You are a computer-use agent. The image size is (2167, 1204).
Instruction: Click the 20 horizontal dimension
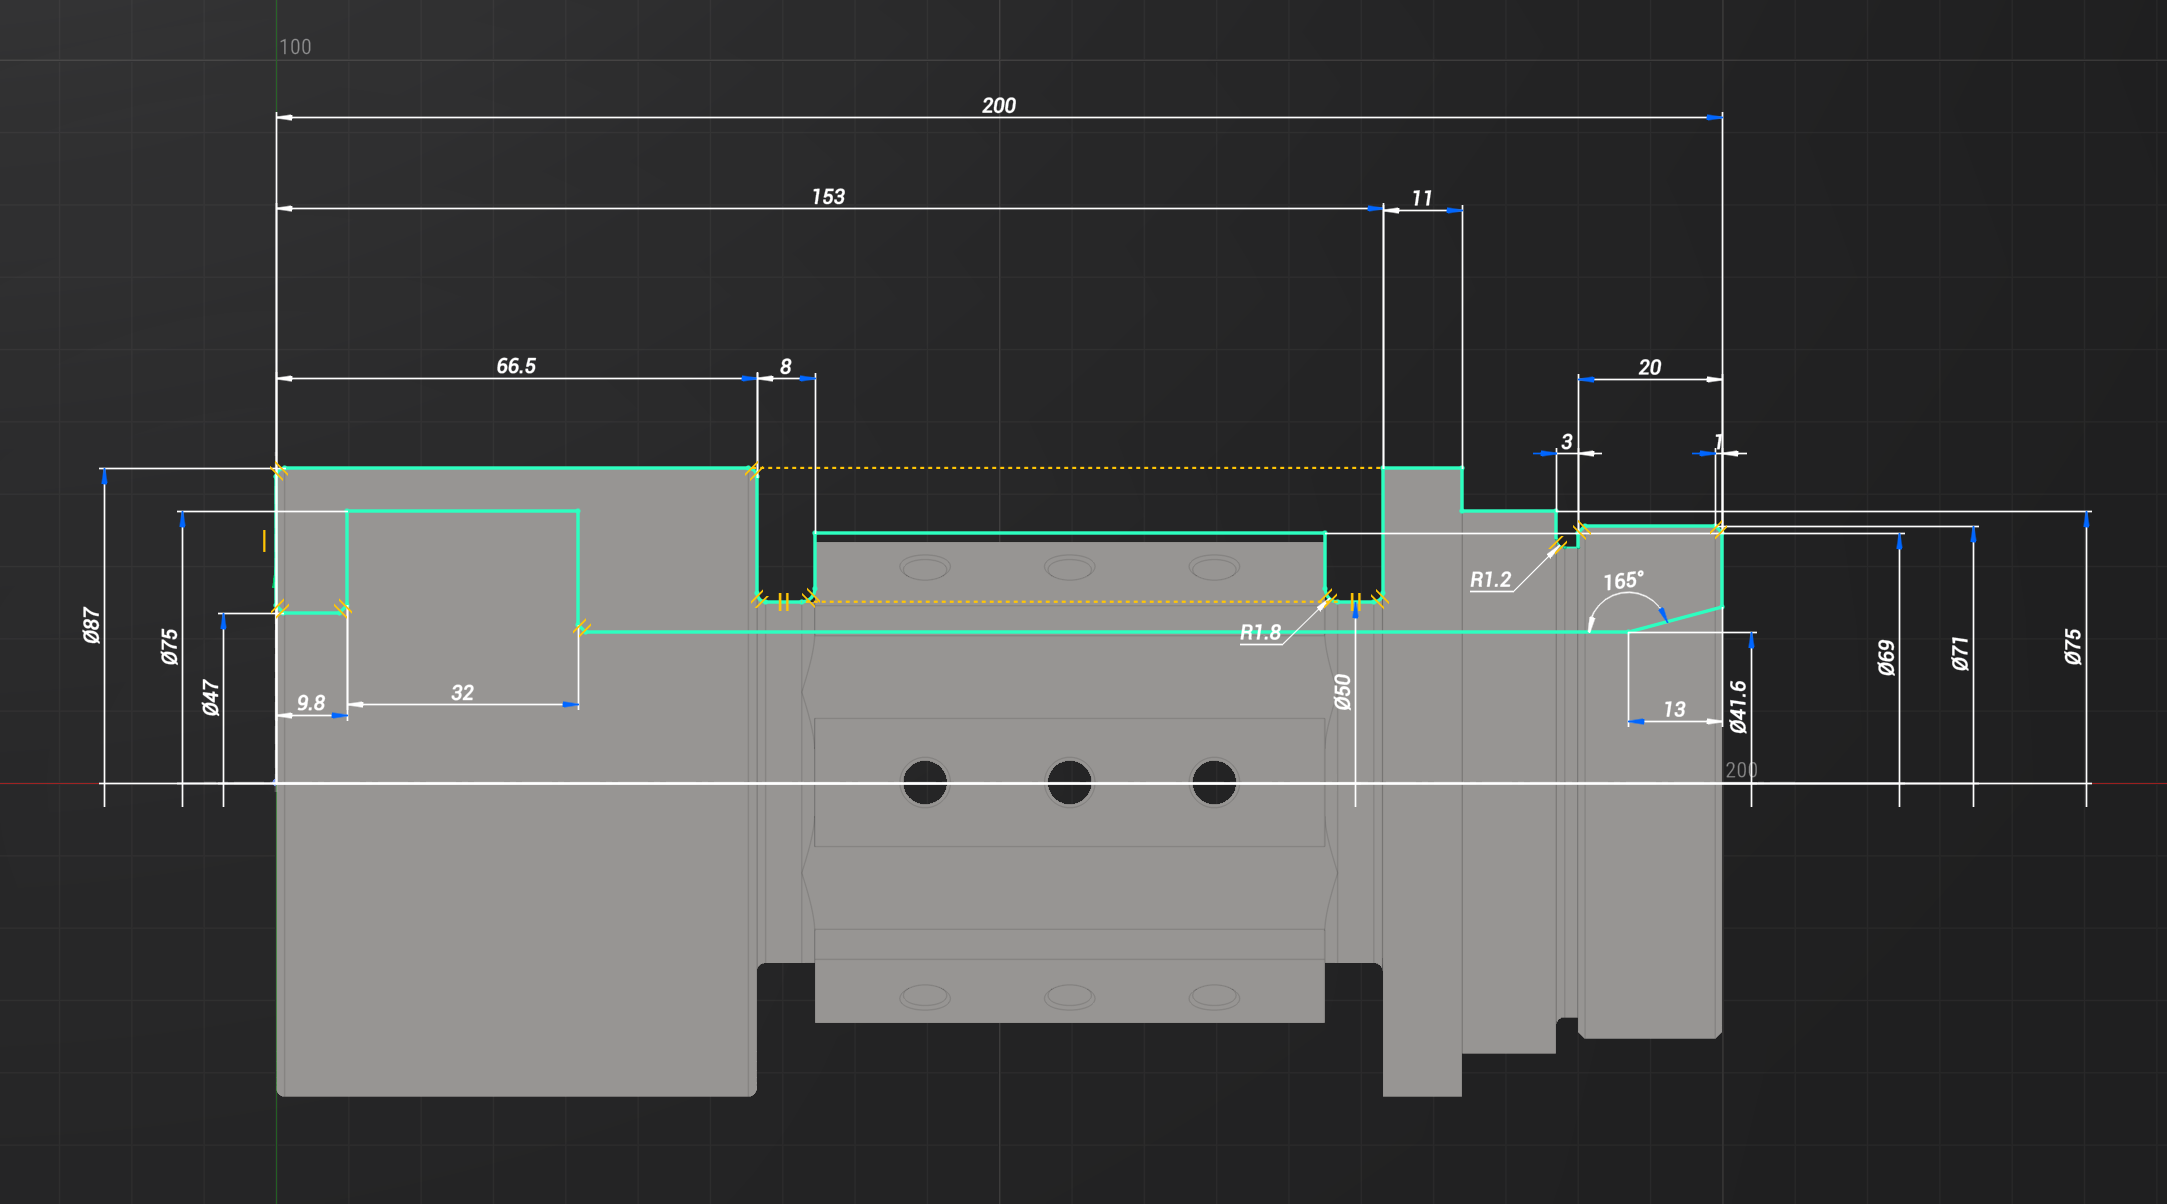point(1649,368)
